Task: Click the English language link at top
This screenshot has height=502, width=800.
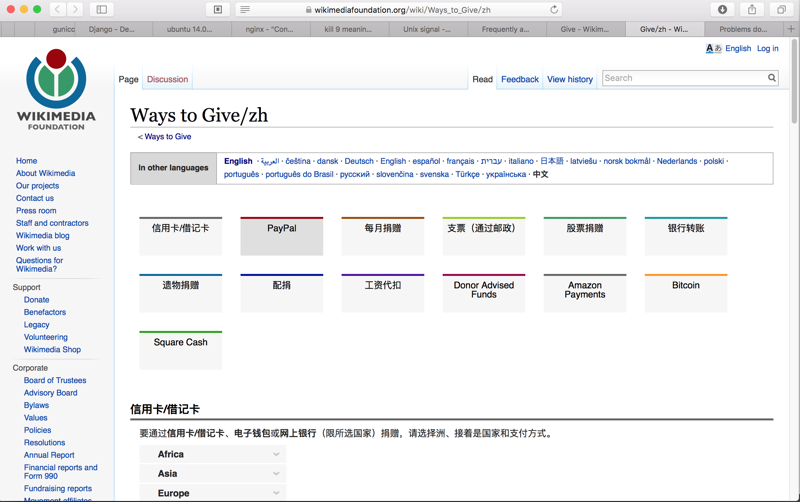Action: [738, 48]
